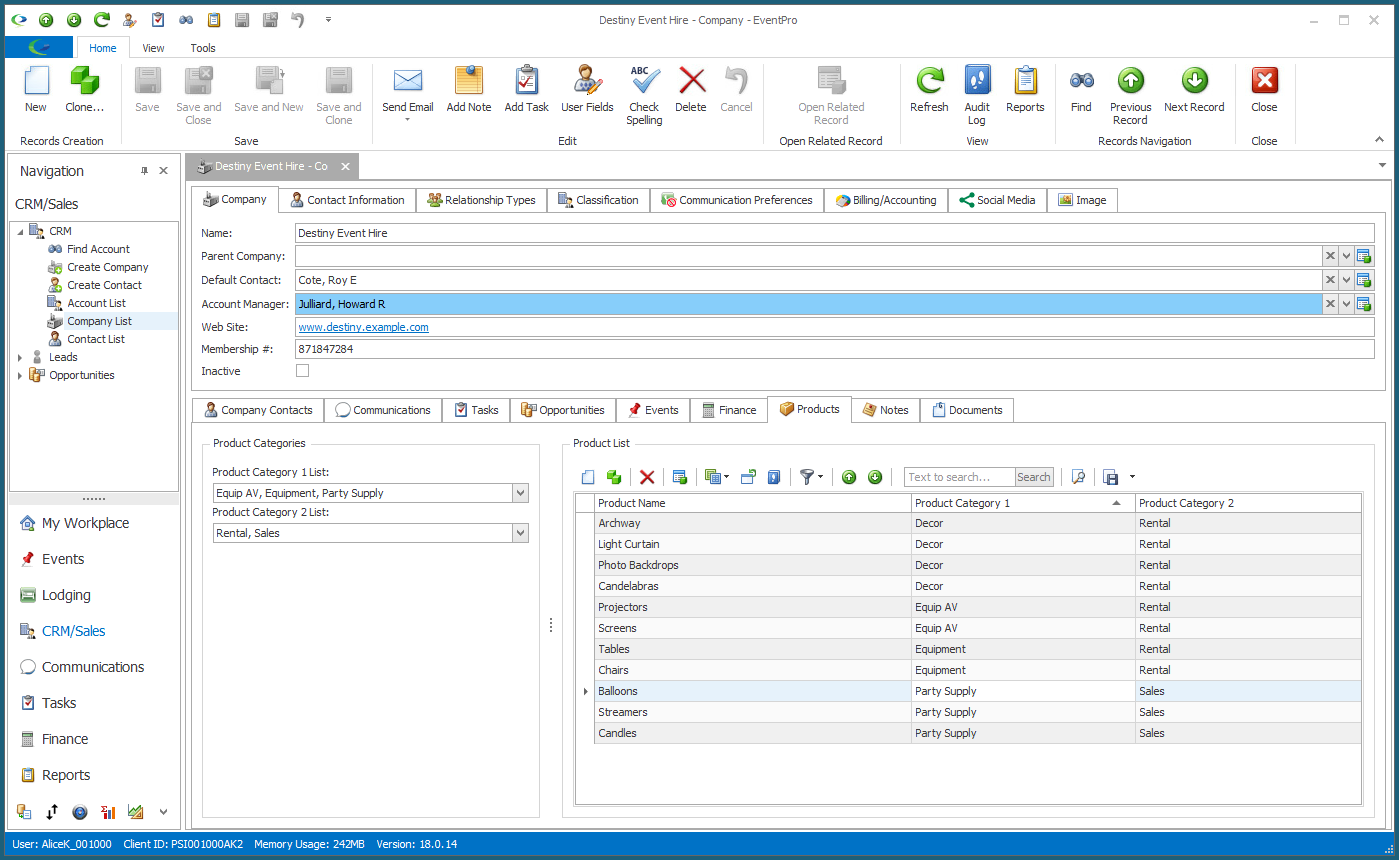The height and width of the screenshot is (860, 1399).
Task: Close the Destiny Event Hire document tab
Action: click(345, 166)
